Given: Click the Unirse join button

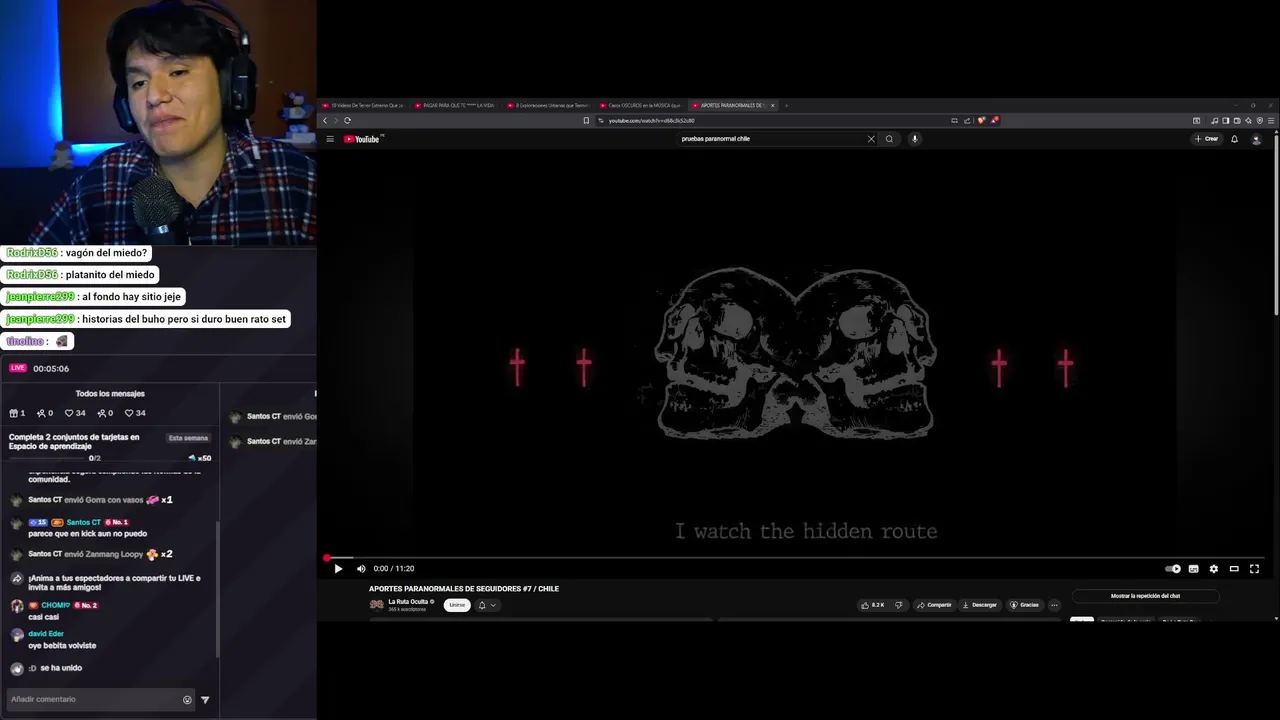Looking at the screenshot, I should [x=457, y=605].
